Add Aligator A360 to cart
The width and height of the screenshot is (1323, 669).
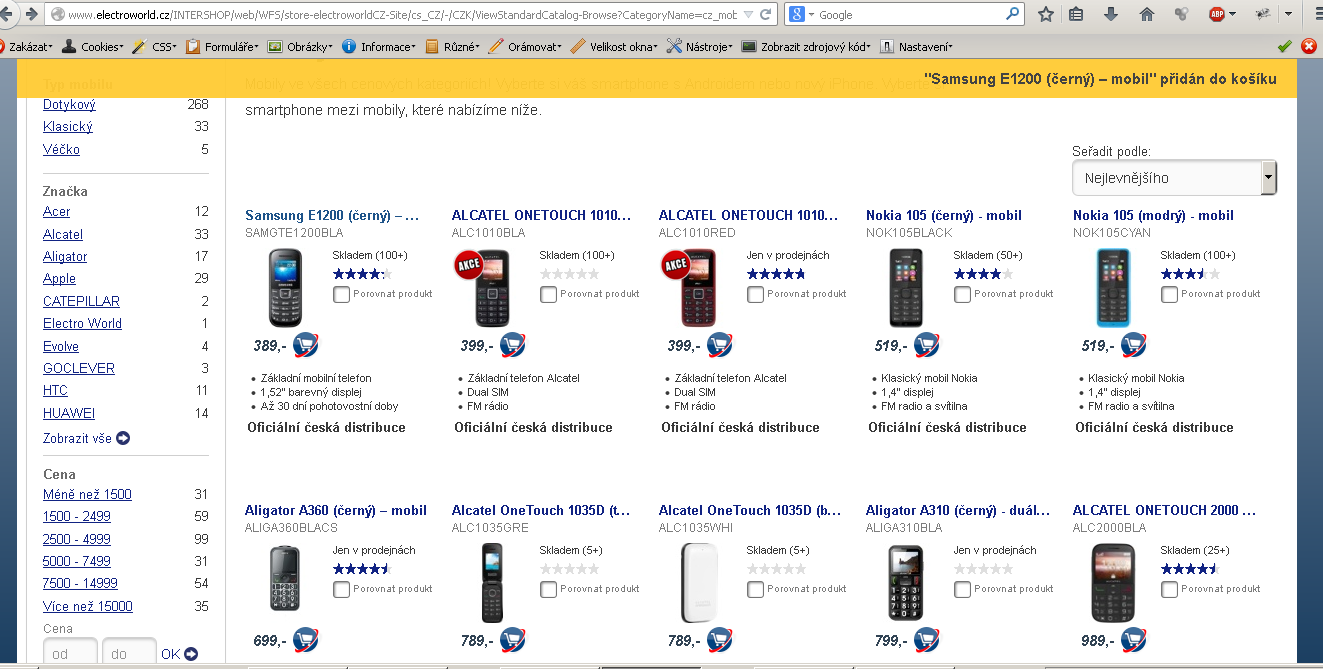[305, 640]
